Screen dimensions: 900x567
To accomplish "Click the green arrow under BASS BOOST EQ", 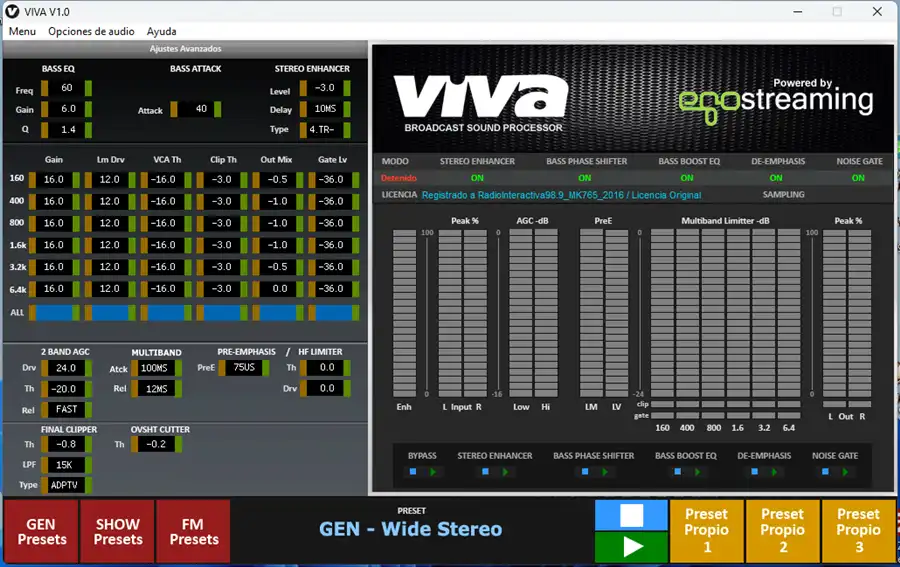I will pos(697,472).
